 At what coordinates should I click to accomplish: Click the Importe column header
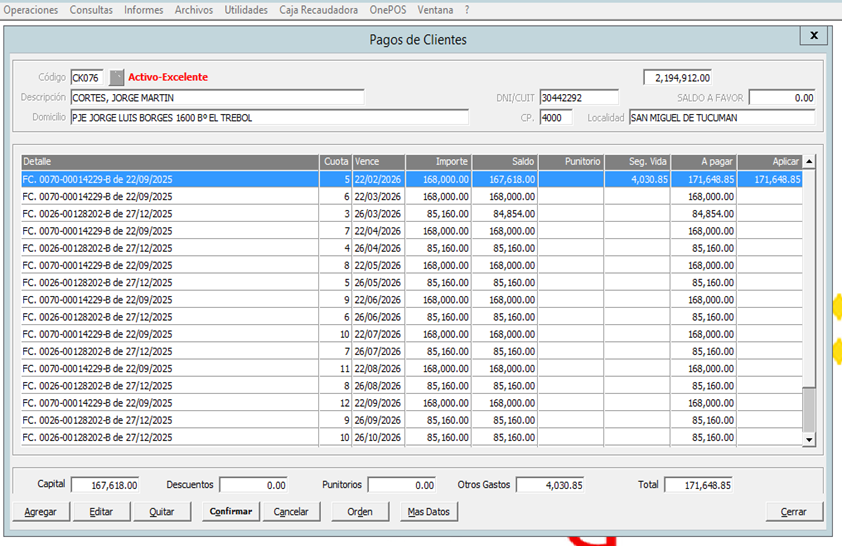438,162
